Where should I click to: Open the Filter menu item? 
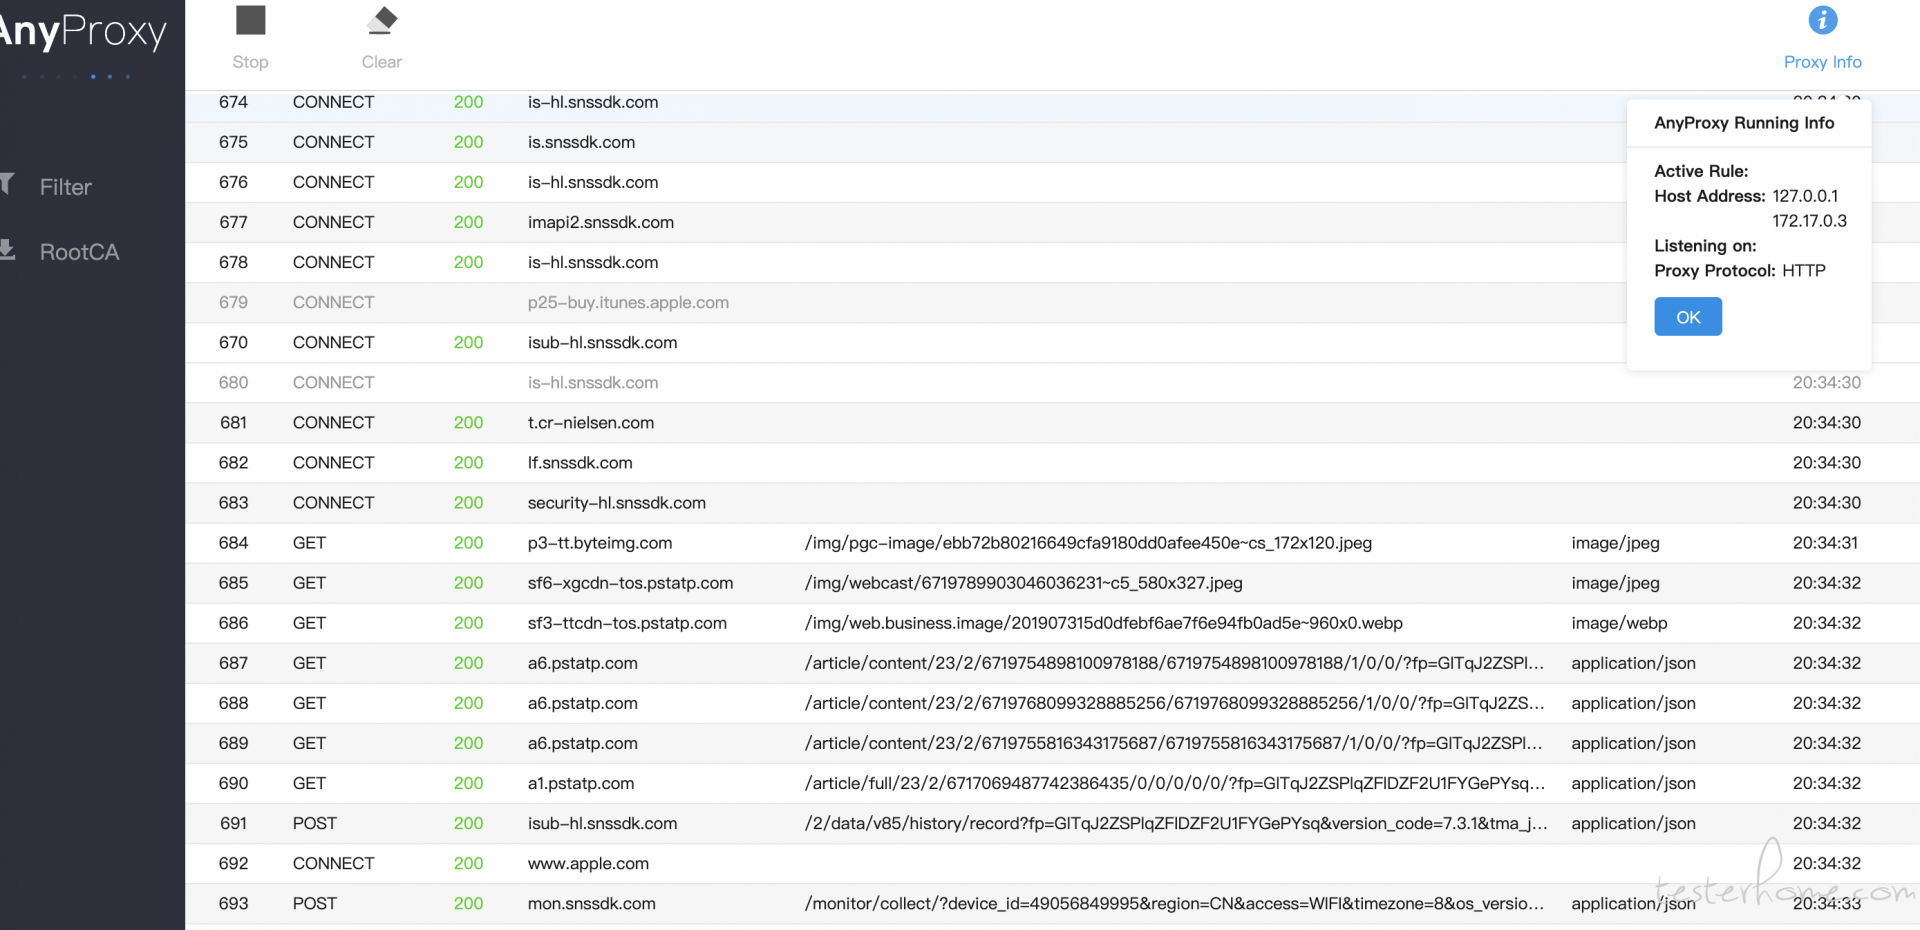click(x=65, y=187)
